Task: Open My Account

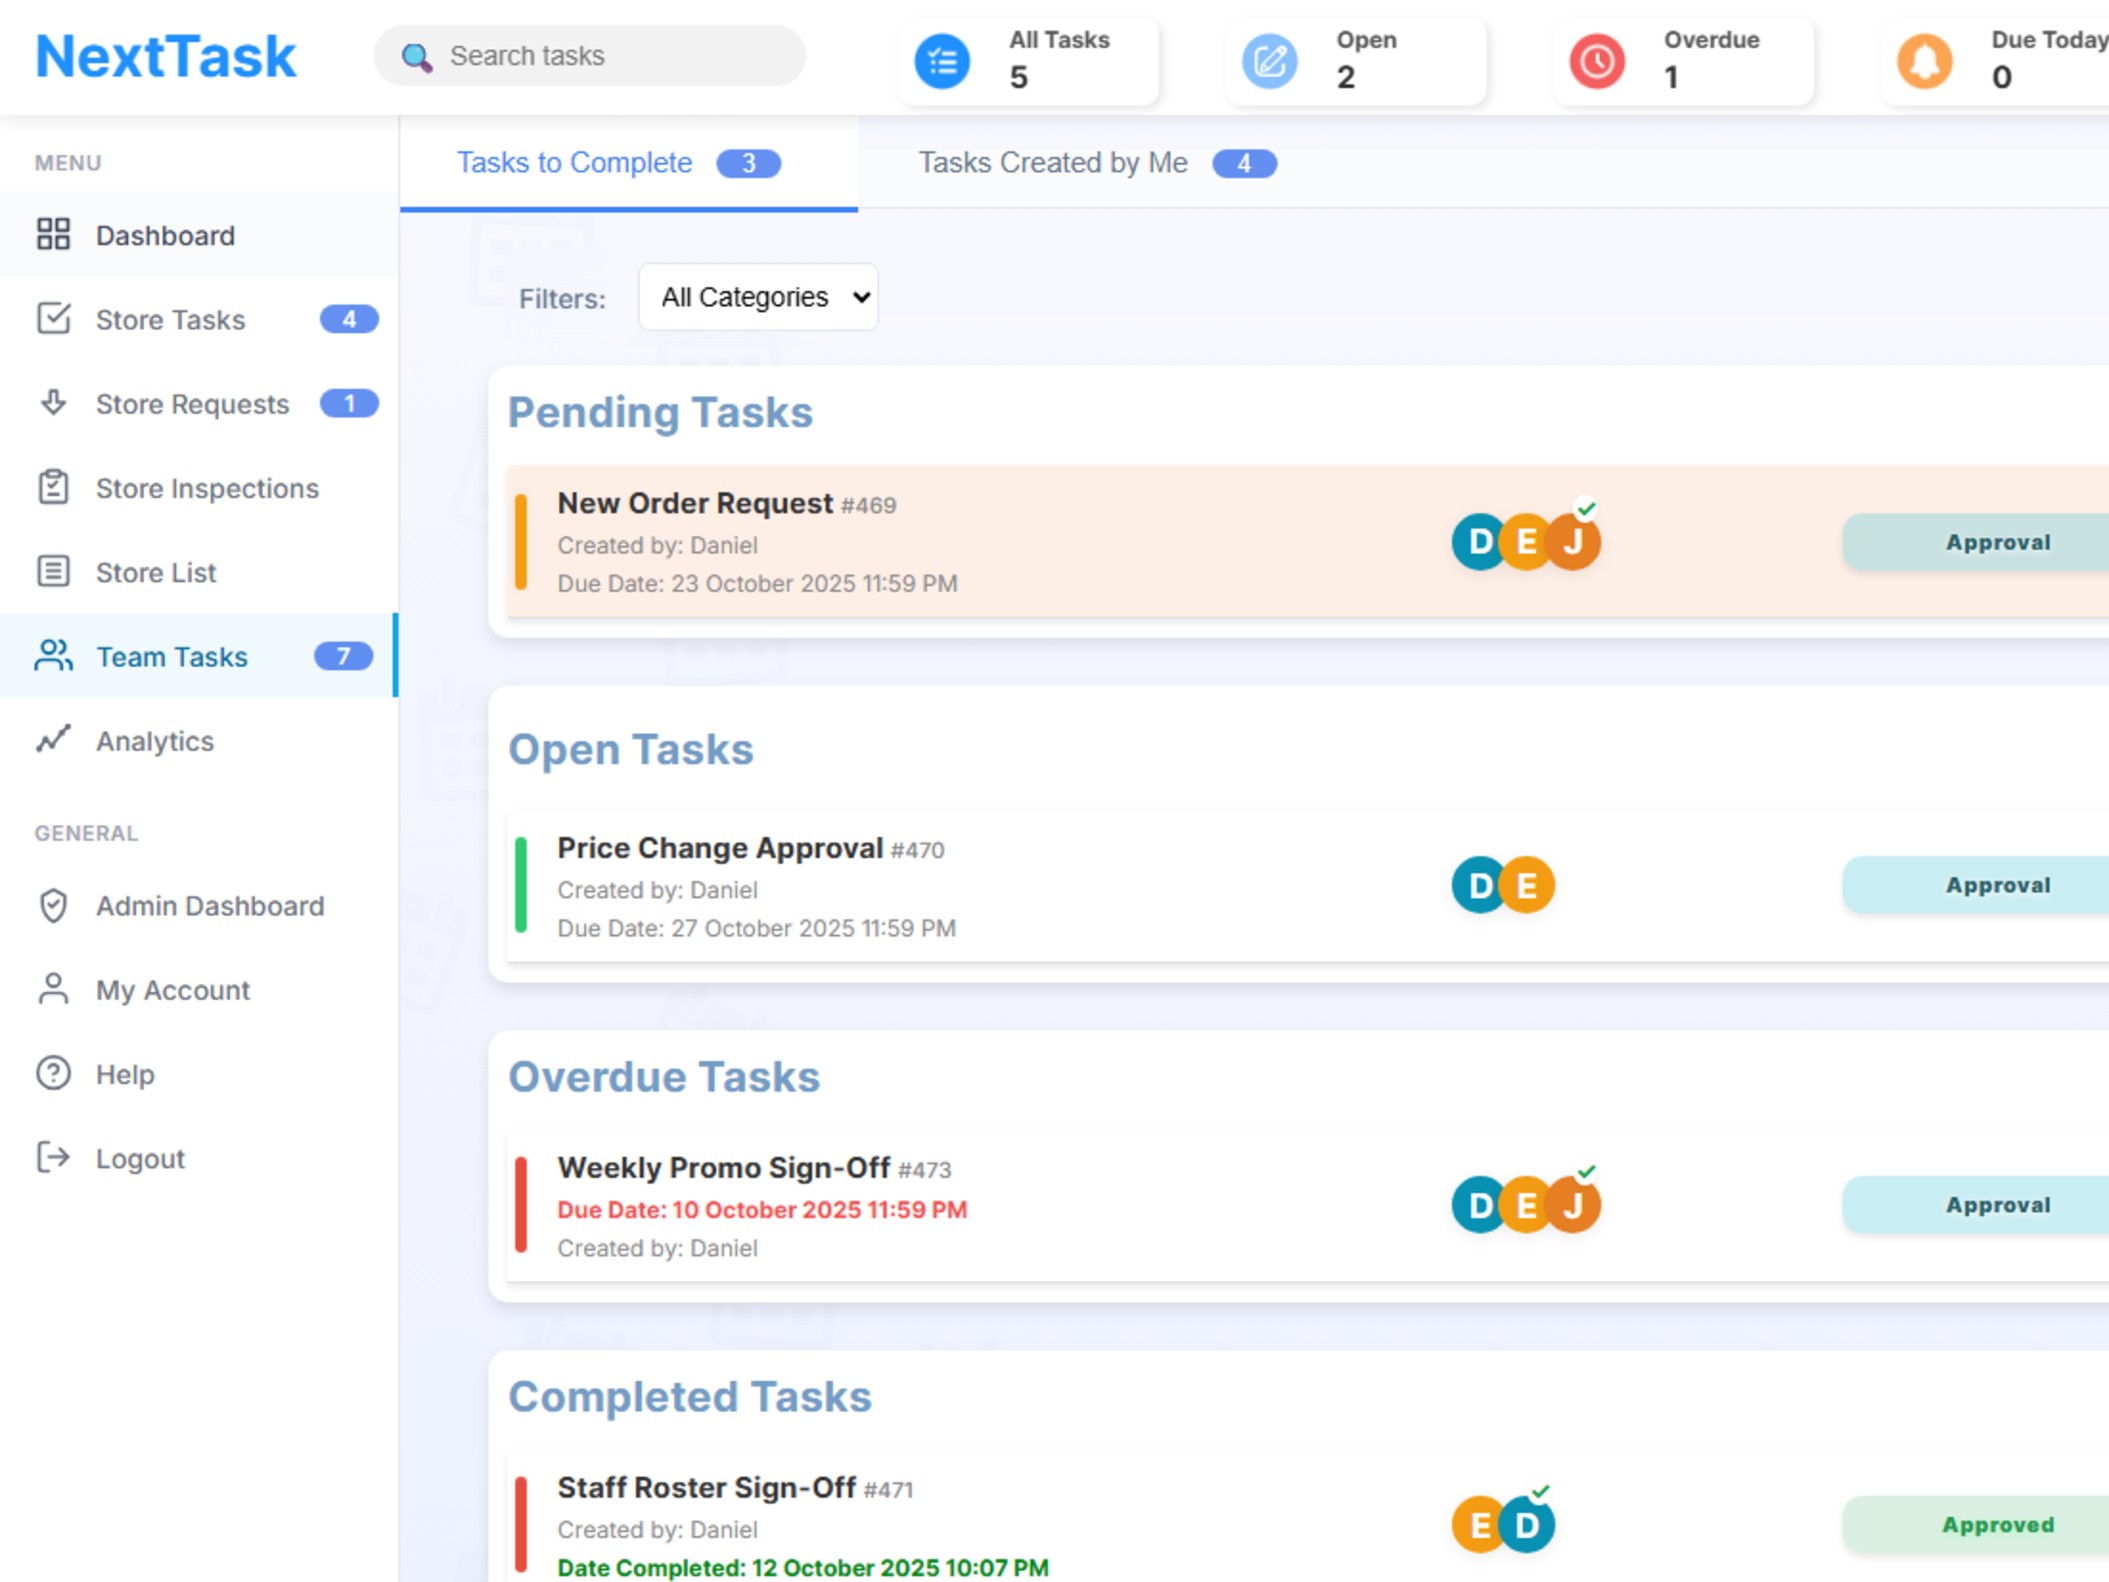Action: (199, 989)
